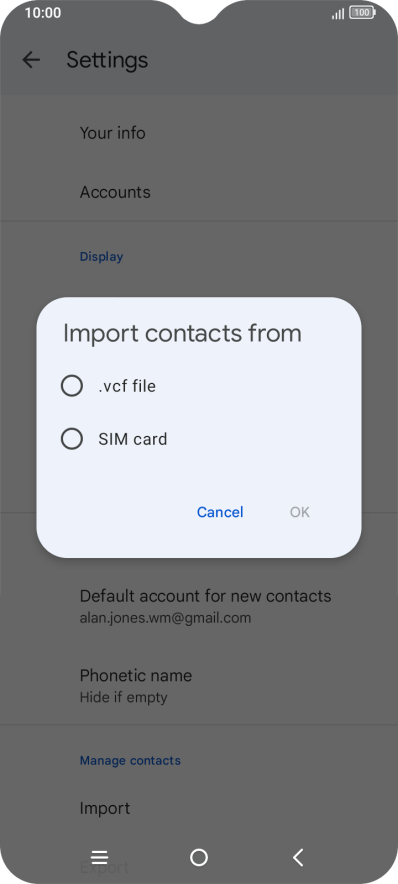
Task: Tap the signal strength icon
Action: point(338,14)
